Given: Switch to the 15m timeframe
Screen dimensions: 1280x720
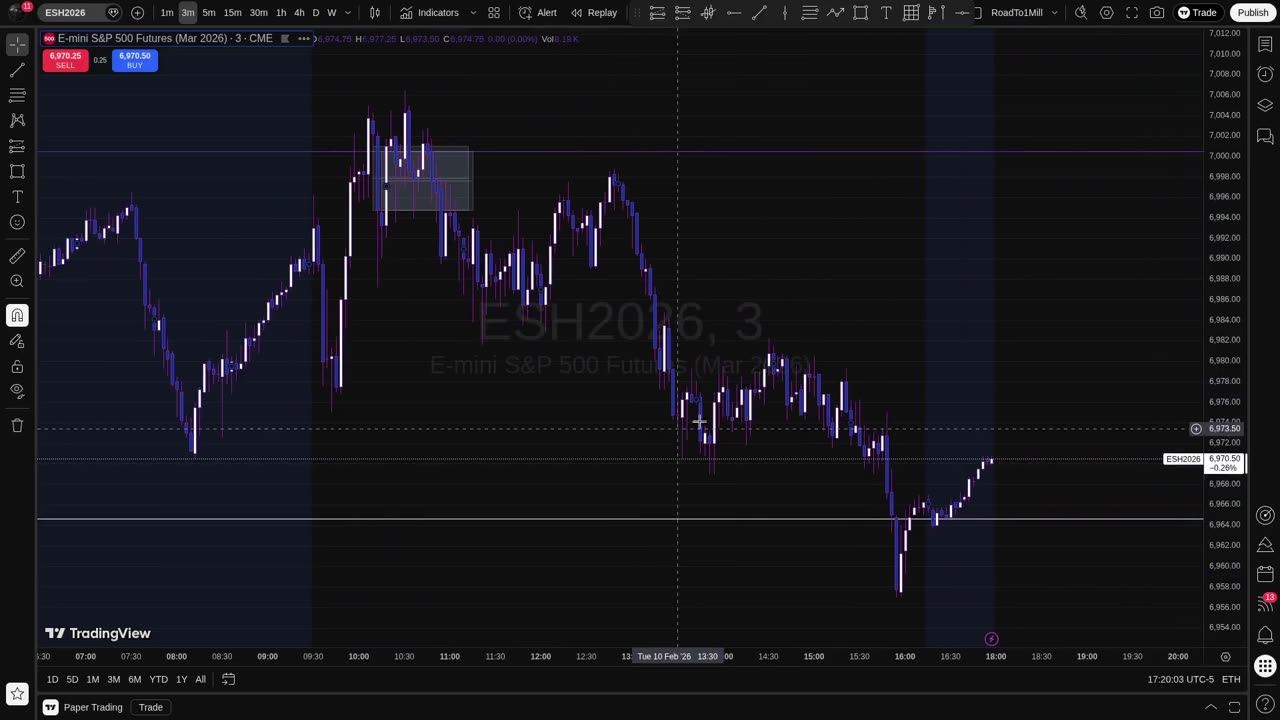Looking at the screenshot, I should click(x=232, y=13).
